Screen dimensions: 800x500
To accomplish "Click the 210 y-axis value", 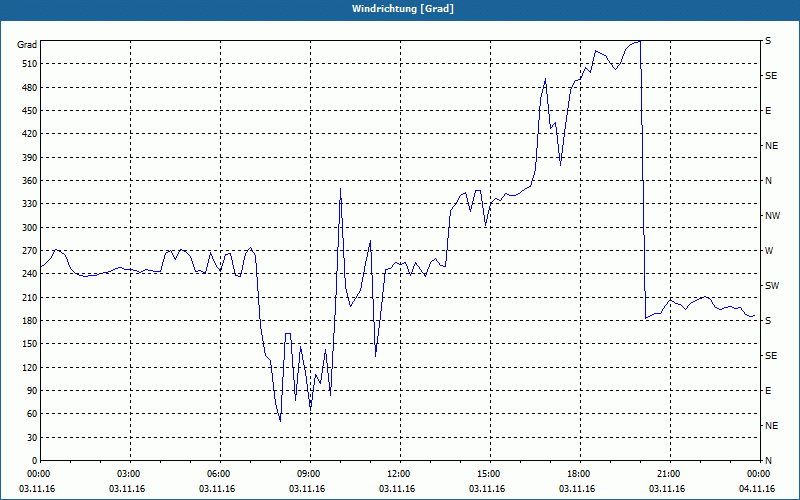I will pyautogui.click(x=30, y=297).
